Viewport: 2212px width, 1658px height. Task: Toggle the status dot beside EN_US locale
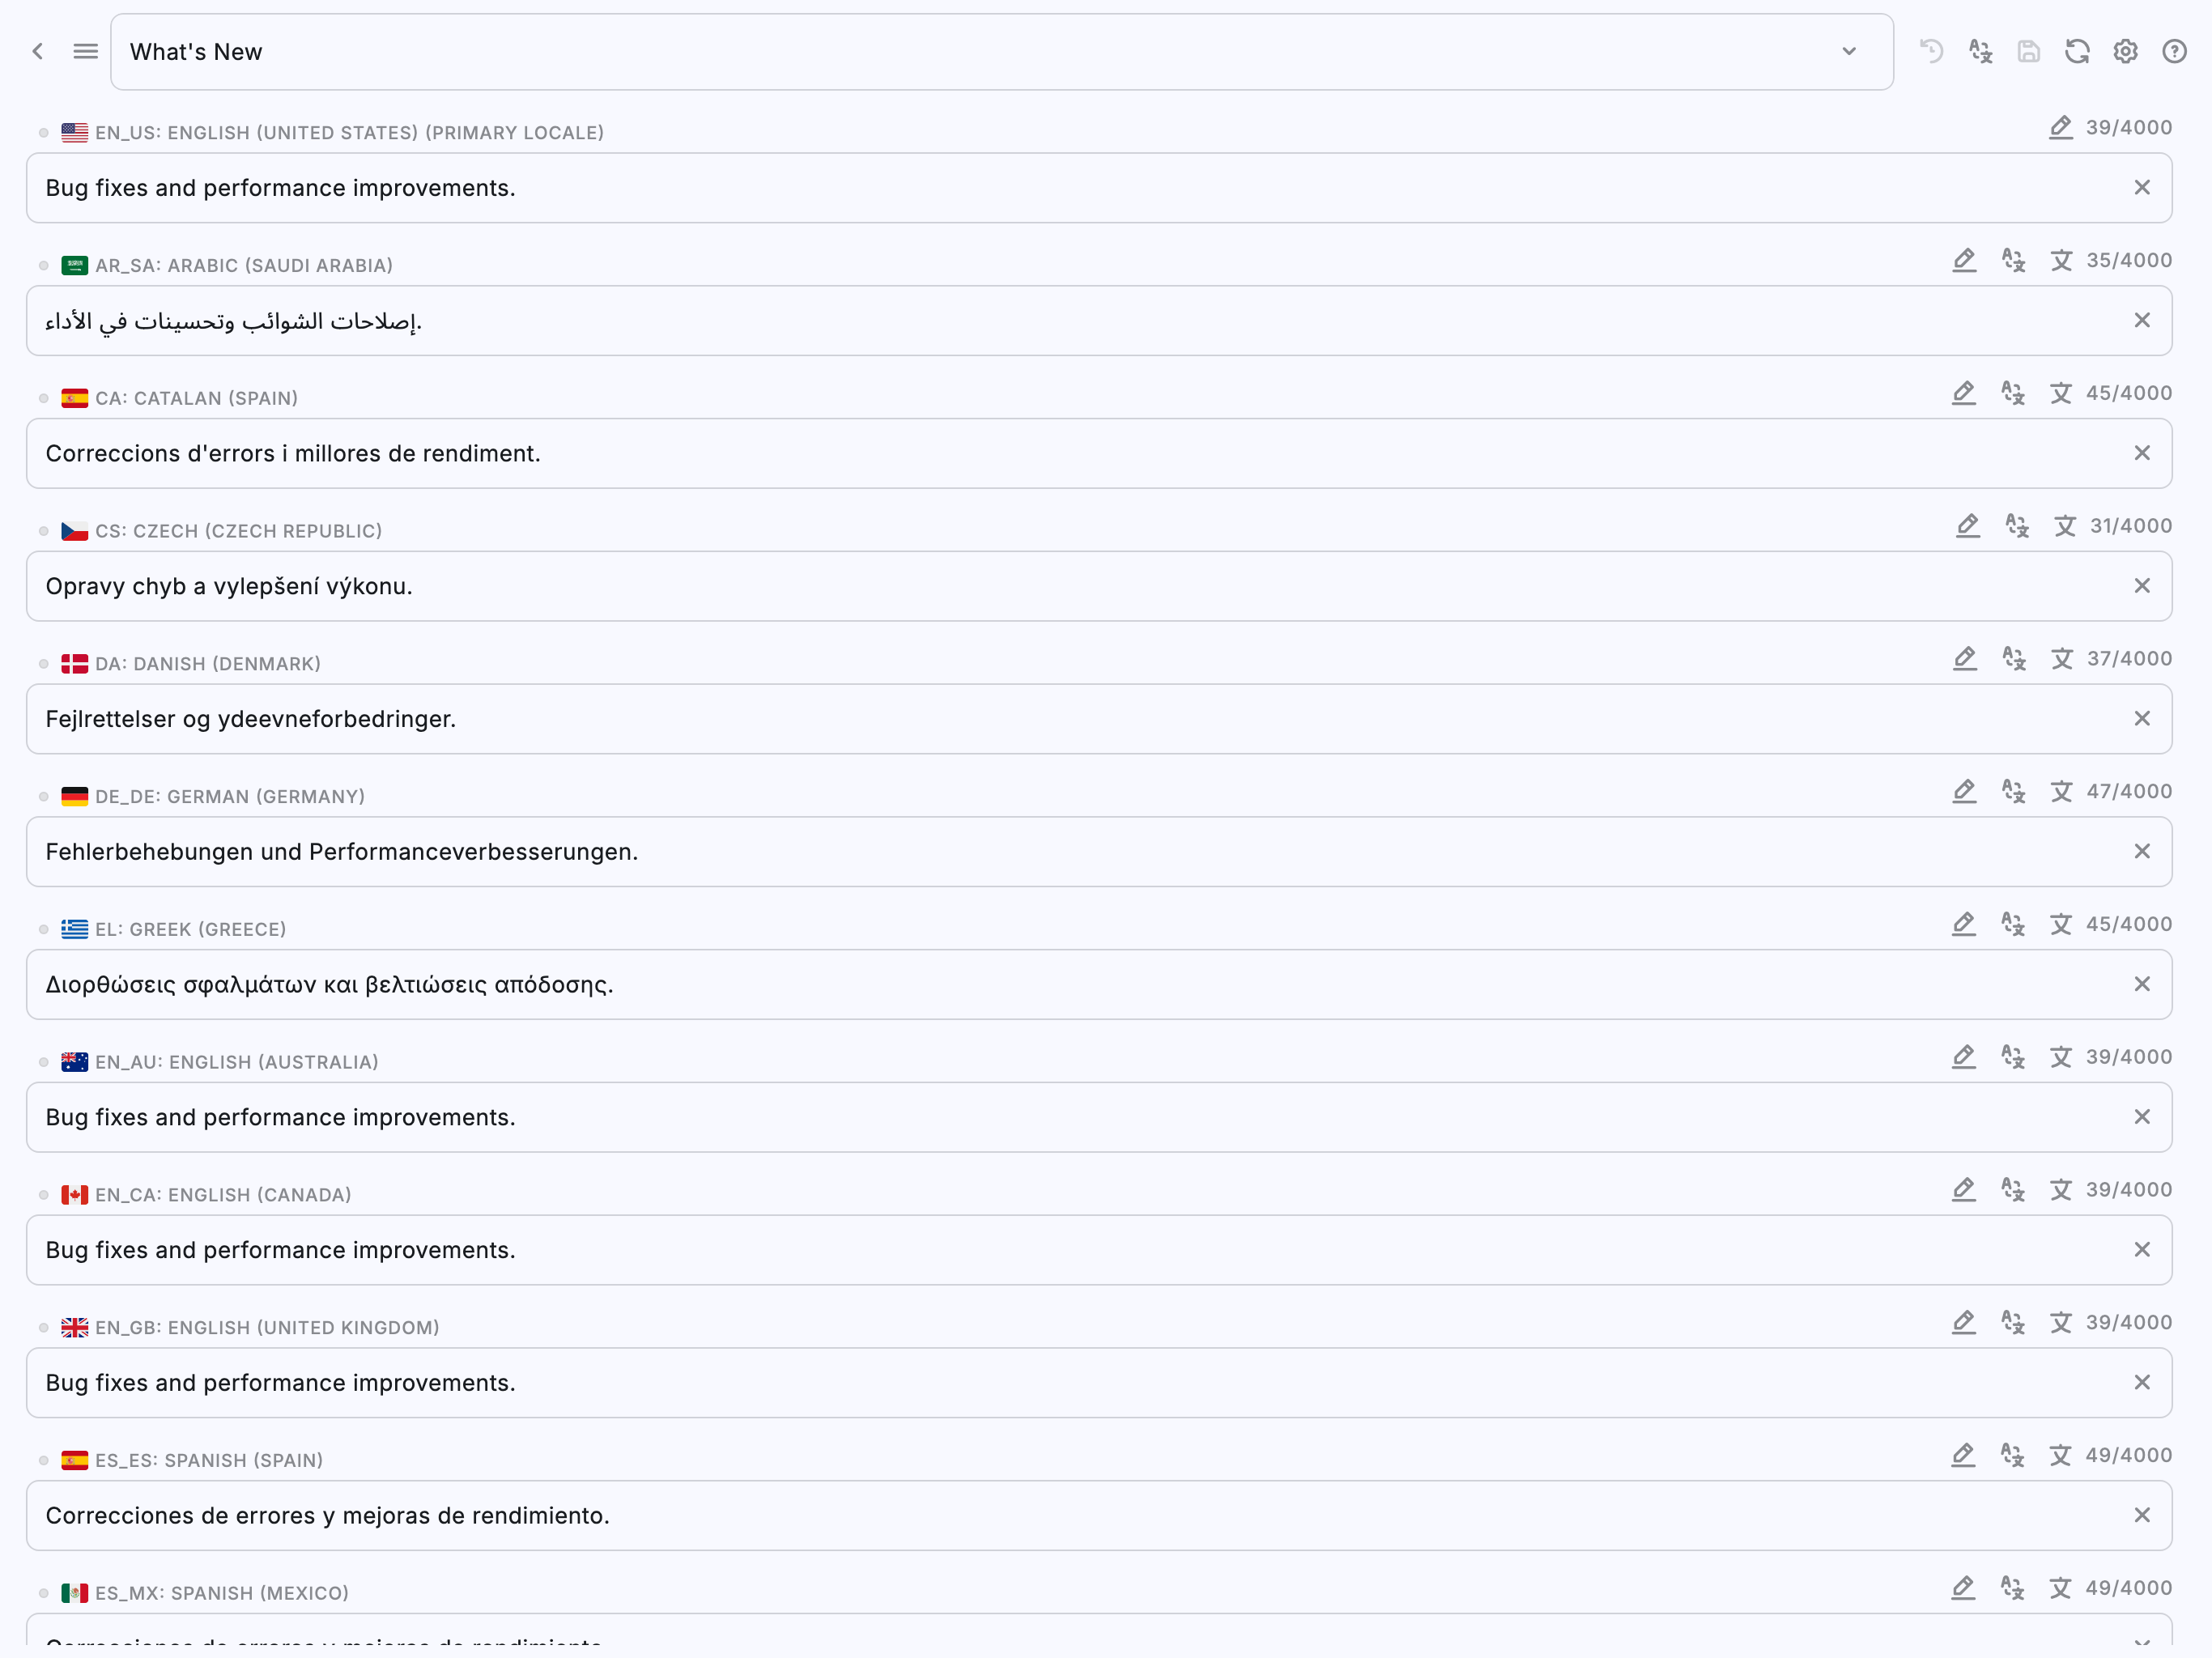coord(43,133)
